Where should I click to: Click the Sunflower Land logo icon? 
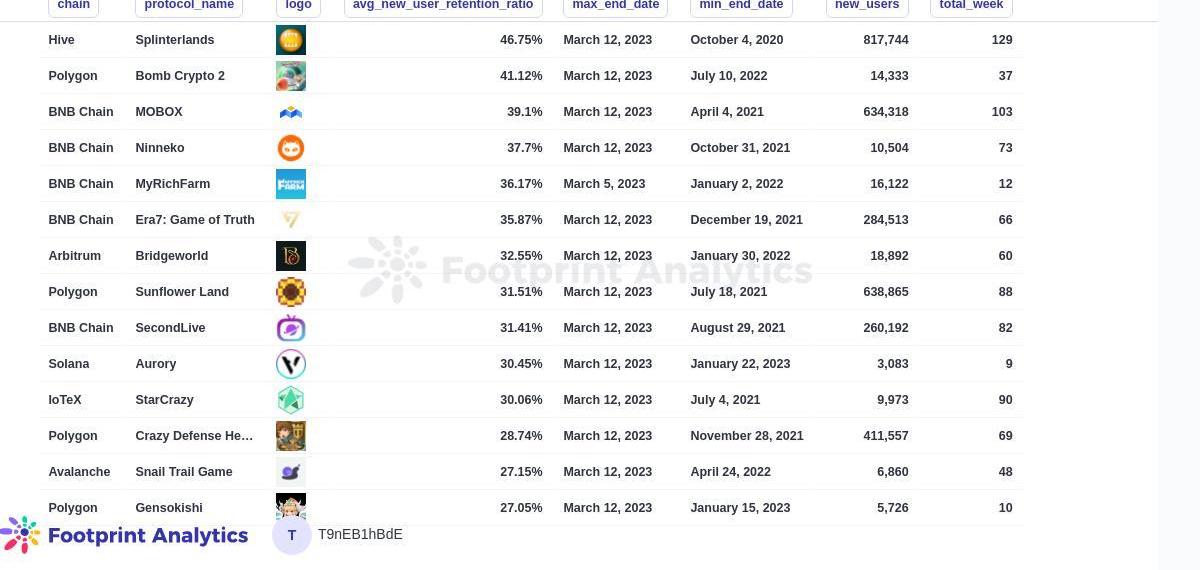click(290, 292)
